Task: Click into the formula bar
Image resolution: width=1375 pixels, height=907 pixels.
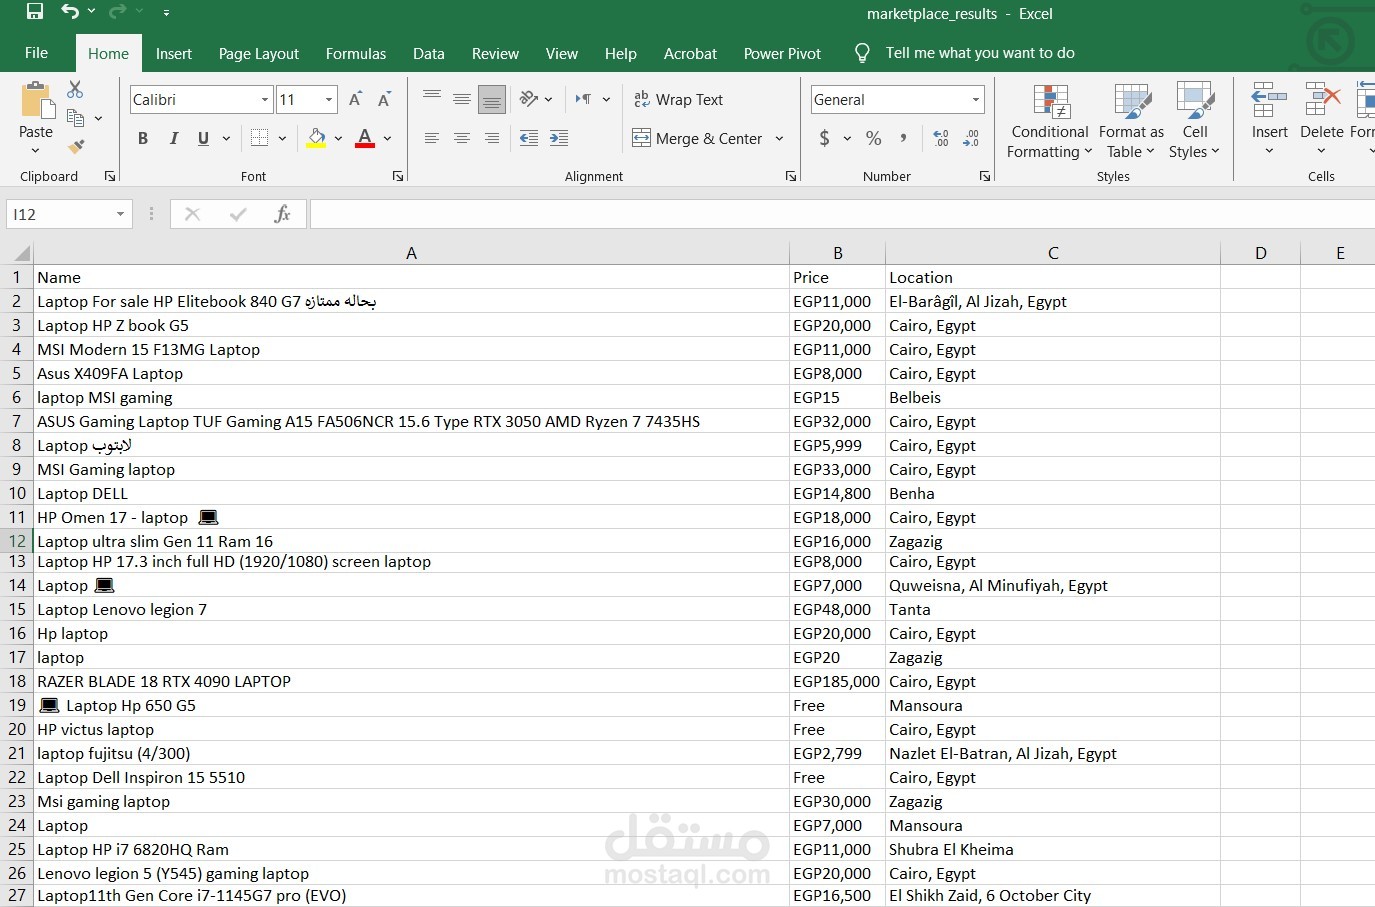Action: click(x=842, y=214)
